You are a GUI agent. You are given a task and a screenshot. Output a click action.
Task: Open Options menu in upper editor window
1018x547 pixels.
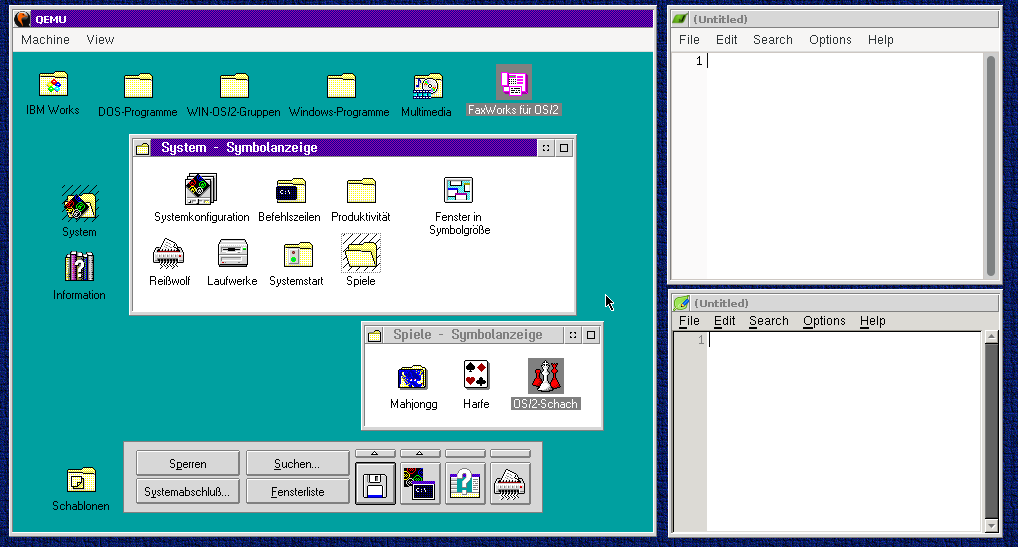(830, 40)
